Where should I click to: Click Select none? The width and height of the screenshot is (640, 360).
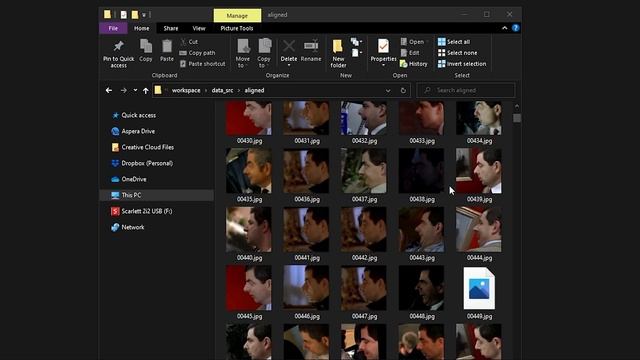(457, 53)
